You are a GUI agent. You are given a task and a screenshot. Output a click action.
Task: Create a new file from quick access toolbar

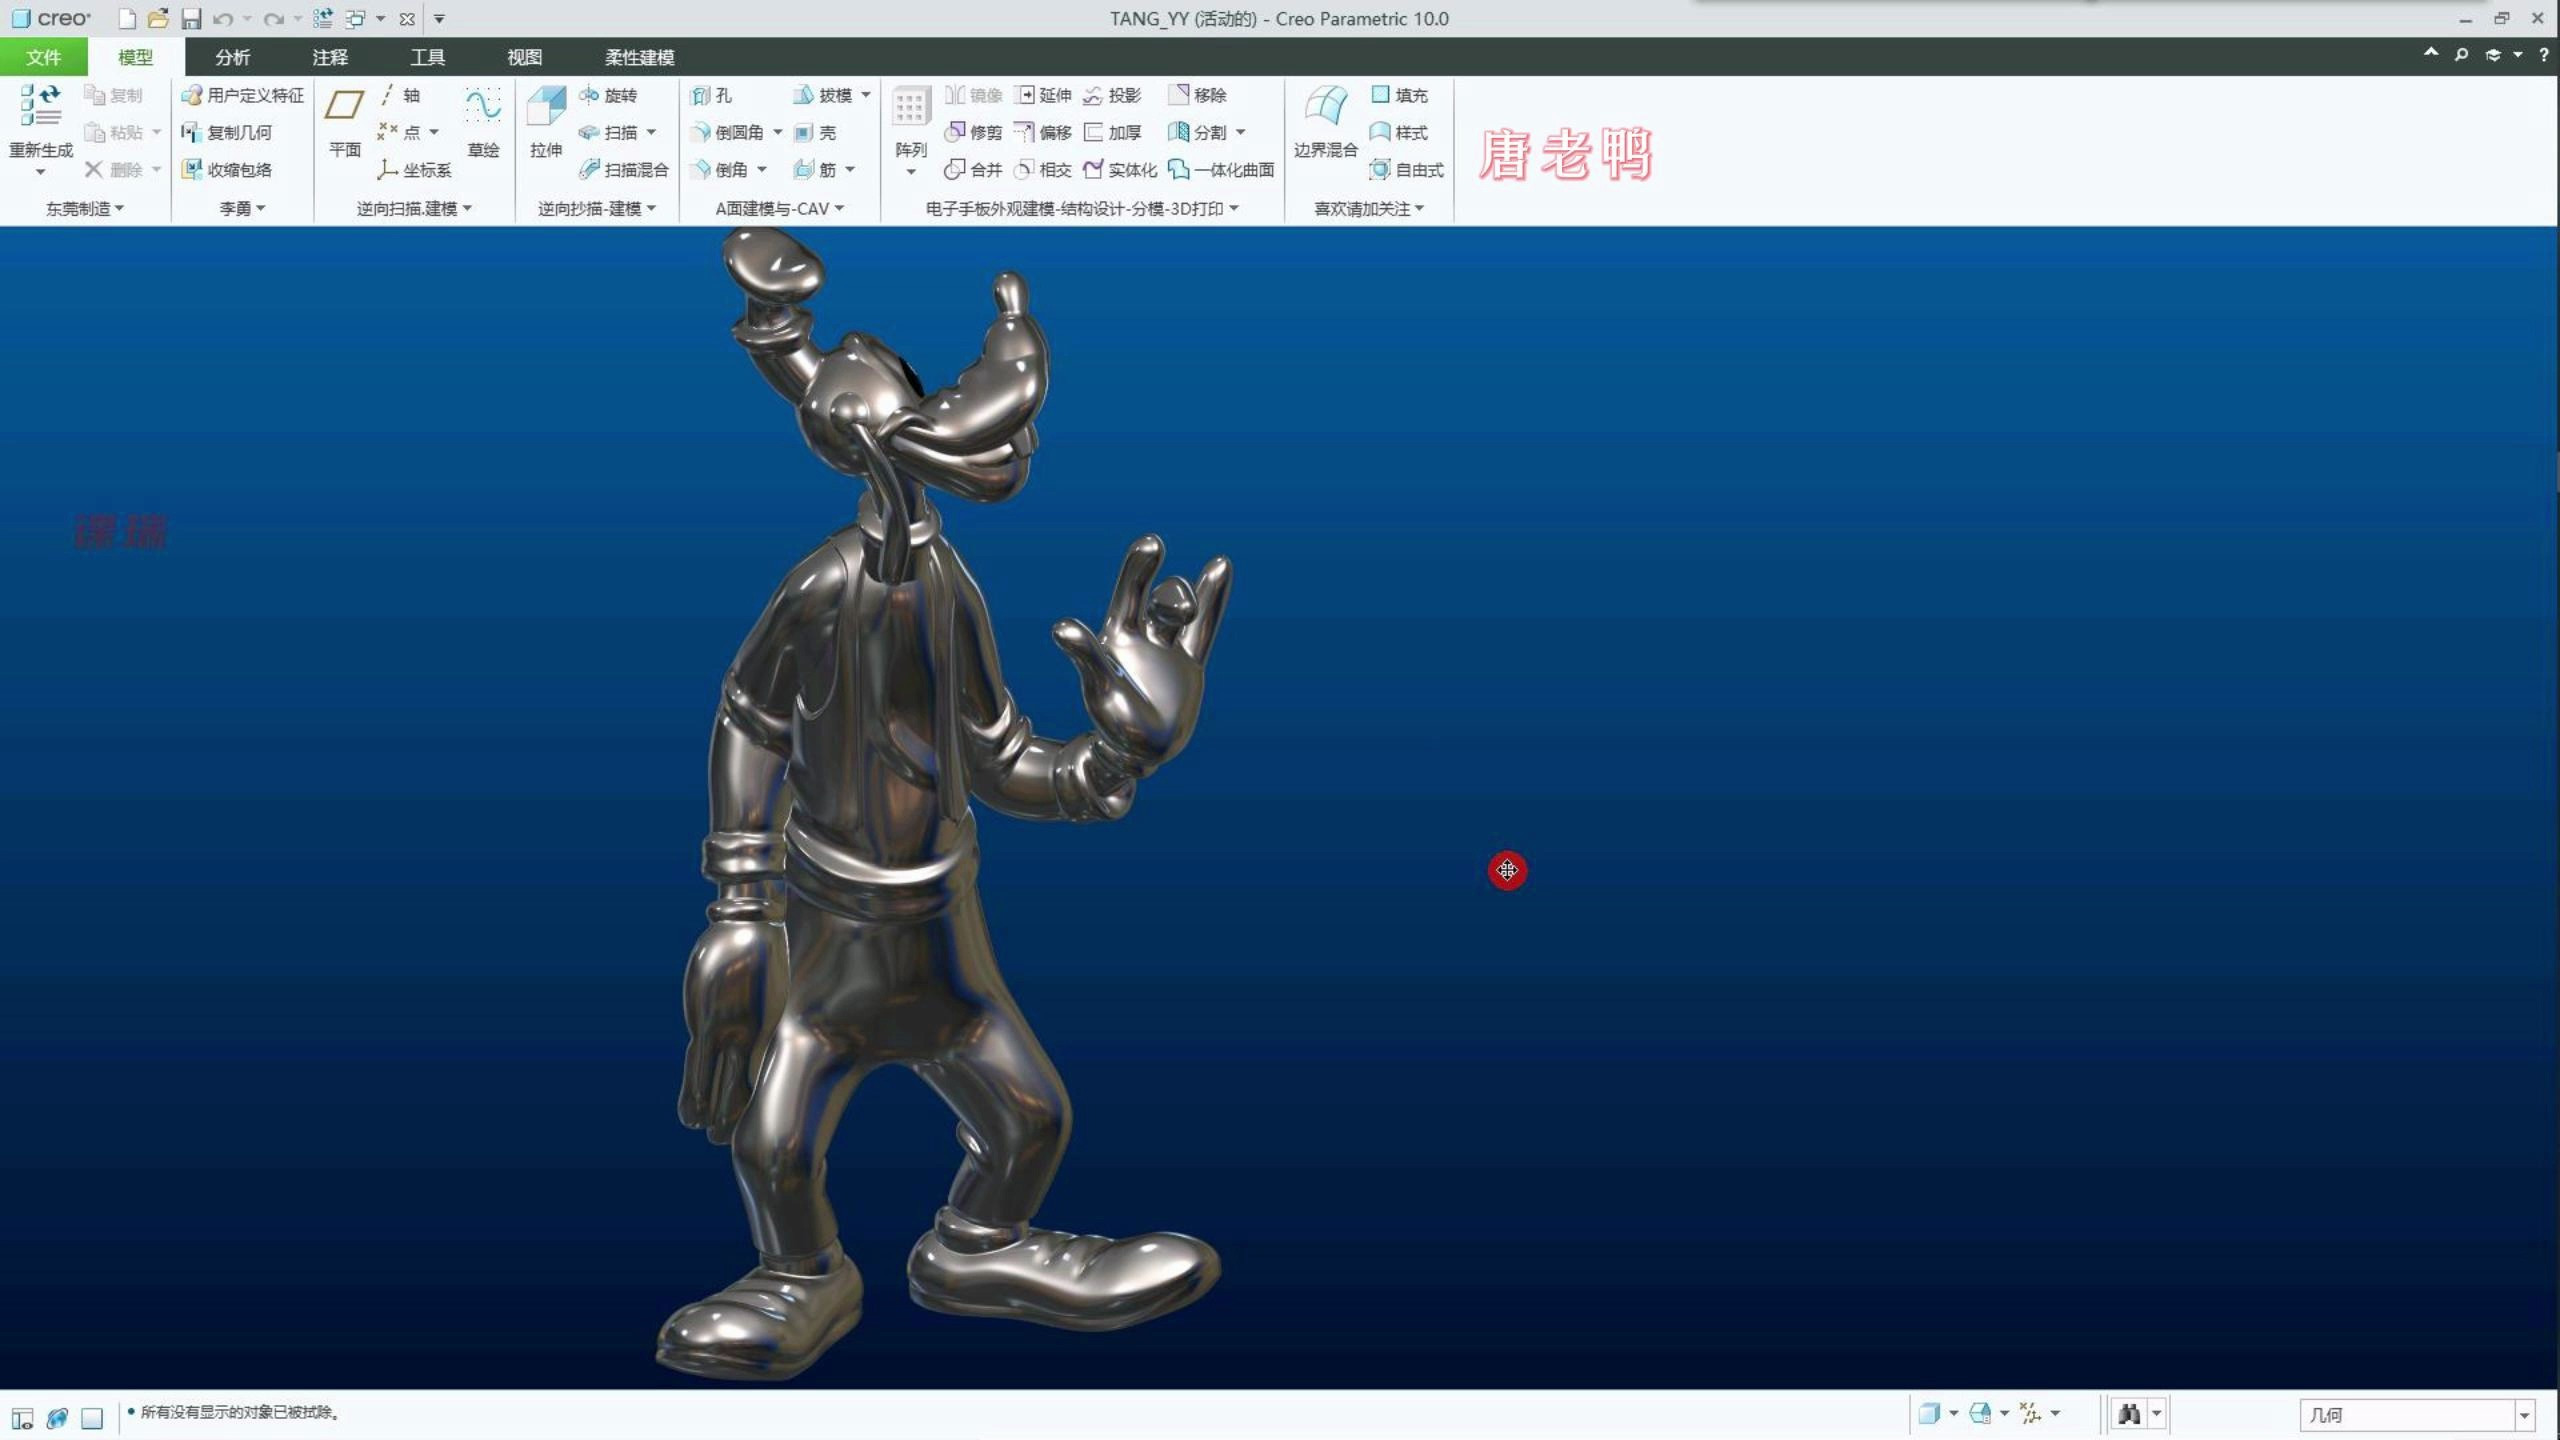point(127,19)
